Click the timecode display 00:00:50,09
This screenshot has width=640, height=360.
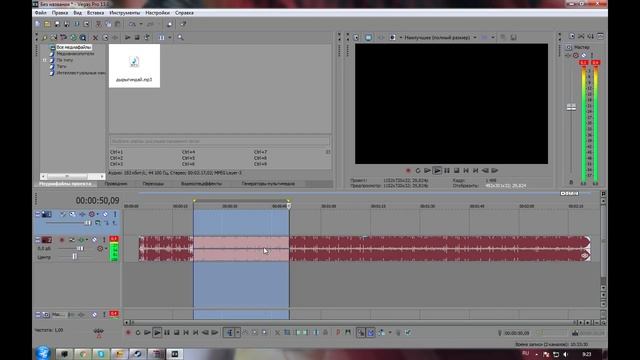click(98, 200)
